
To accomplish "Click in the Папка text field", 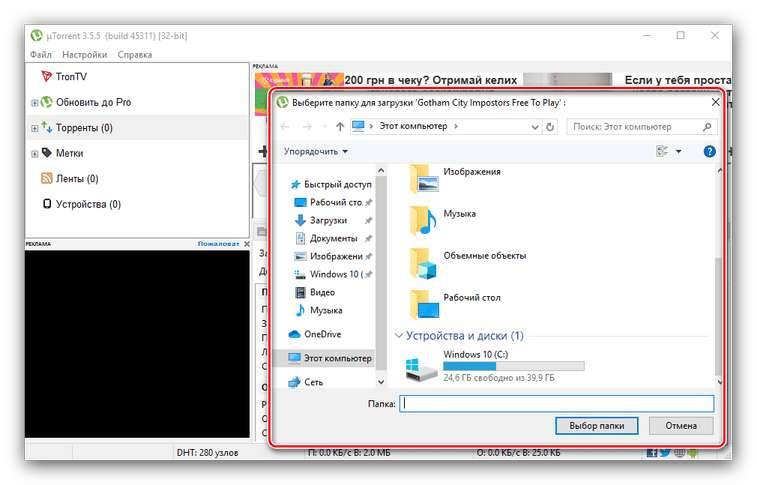I will point(556,404).
